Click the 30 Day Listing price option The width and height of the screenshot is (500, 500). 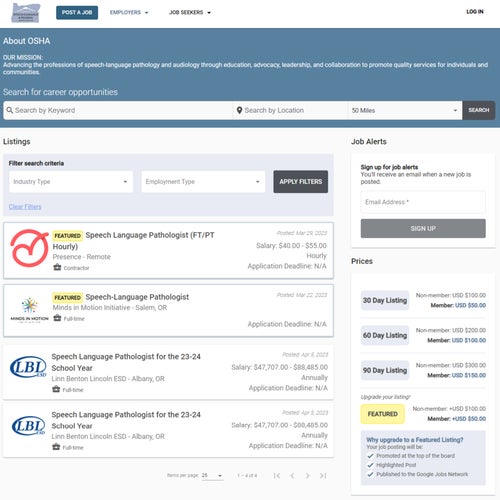tap(385, 300)
